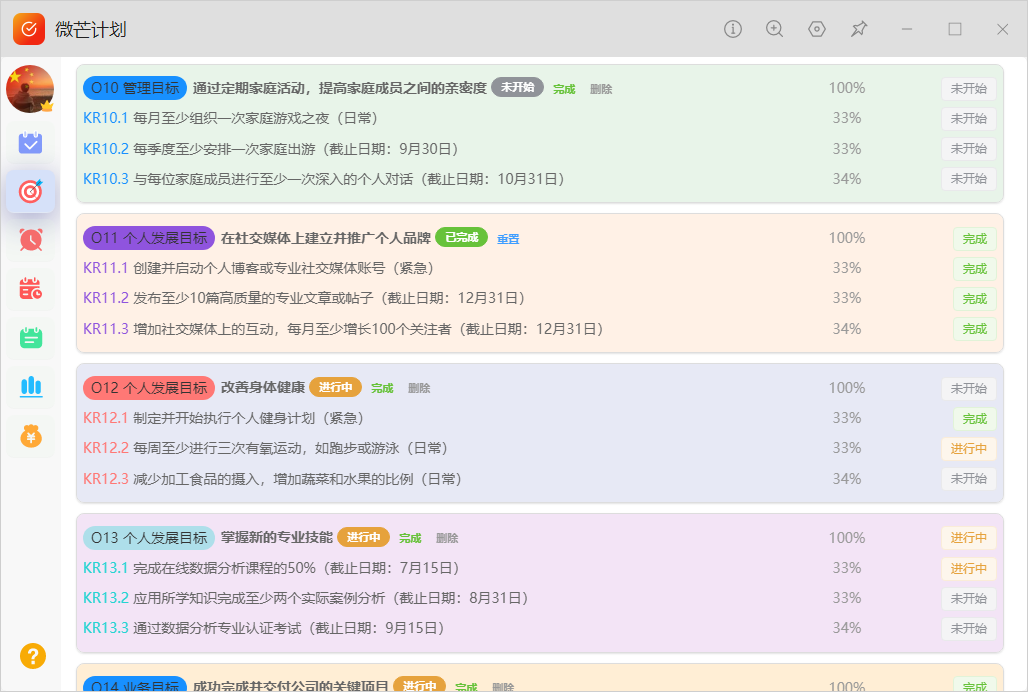
Task: Open the red alarm clock sidebar icon
Action: (x=30, y=240)
